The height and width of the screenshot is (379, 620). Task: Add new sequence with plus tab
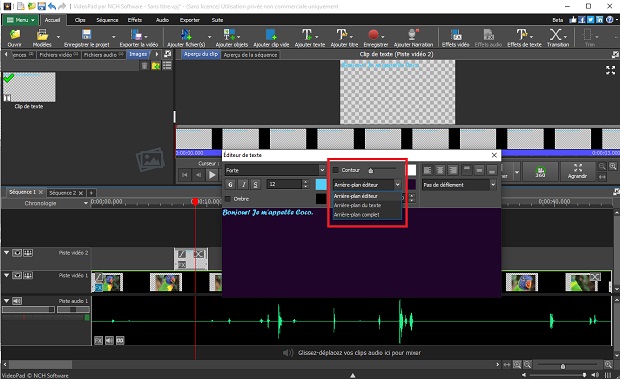91,193
